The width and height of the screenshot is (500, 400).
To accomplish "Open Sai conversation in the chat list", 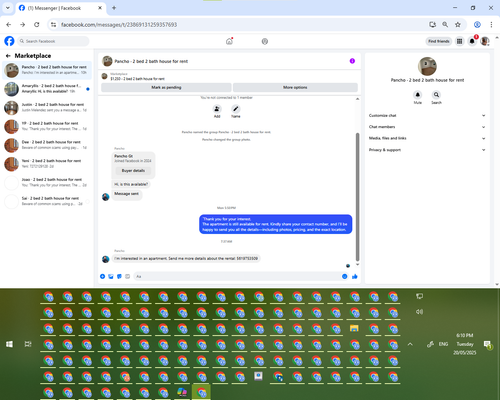I will [x=47, y=201].
